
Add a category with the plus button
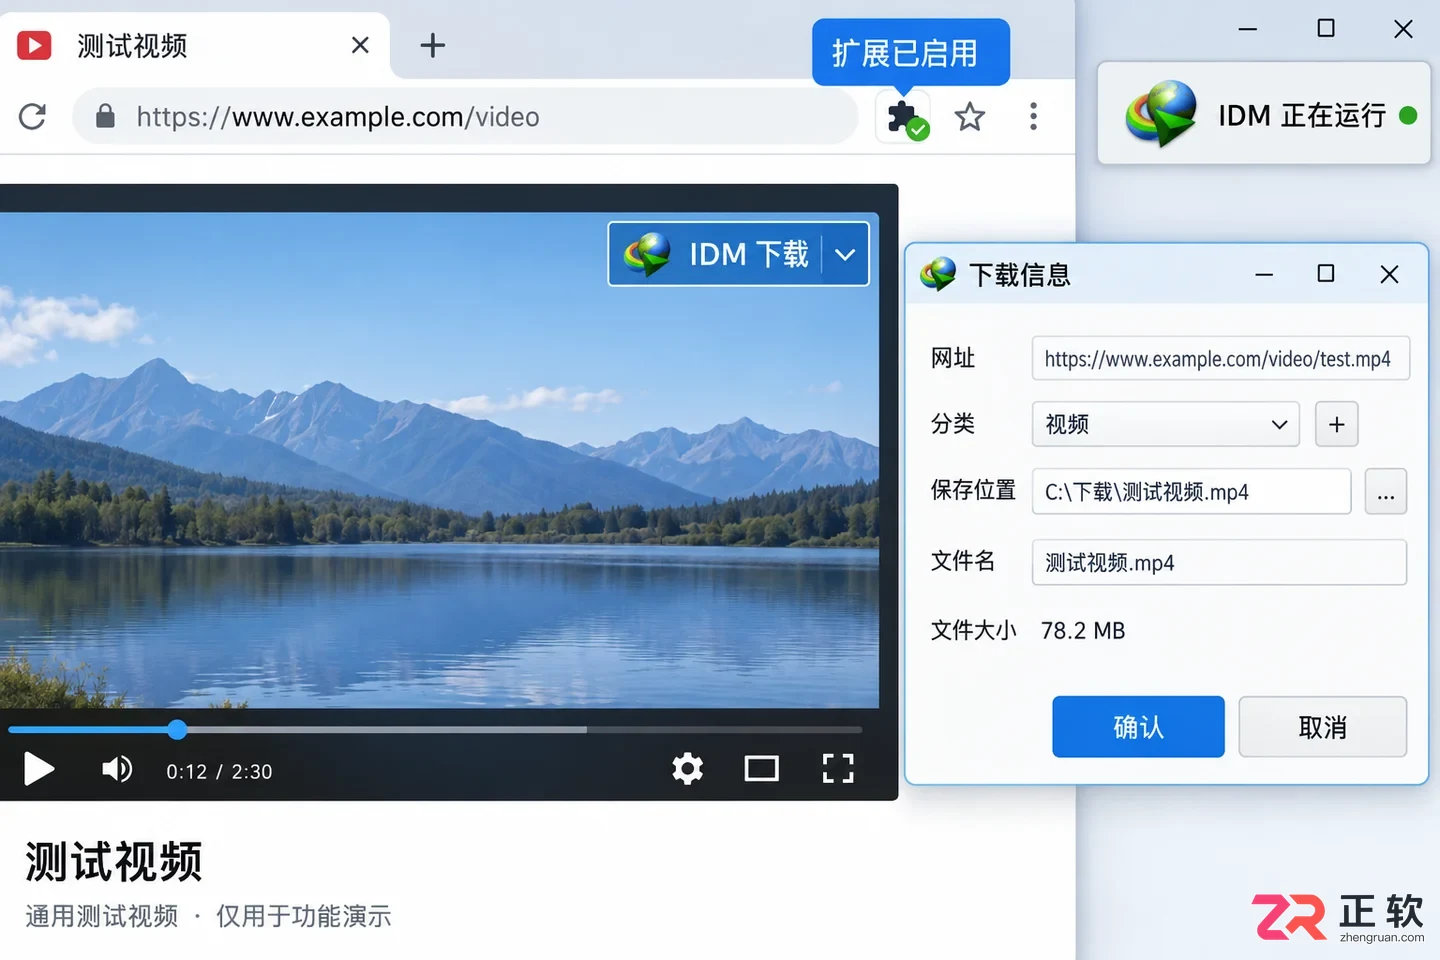[x=1336, y=424]
